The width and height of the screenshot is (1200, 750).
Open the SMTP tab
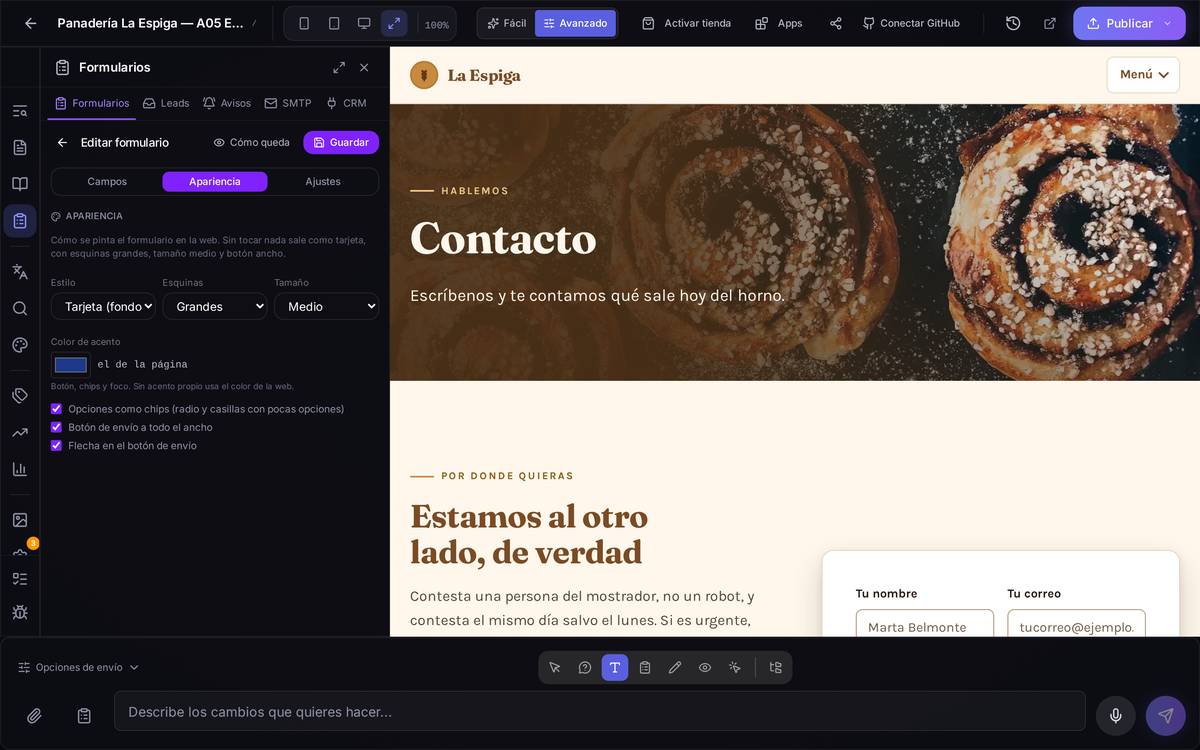[x=288, y=103]
